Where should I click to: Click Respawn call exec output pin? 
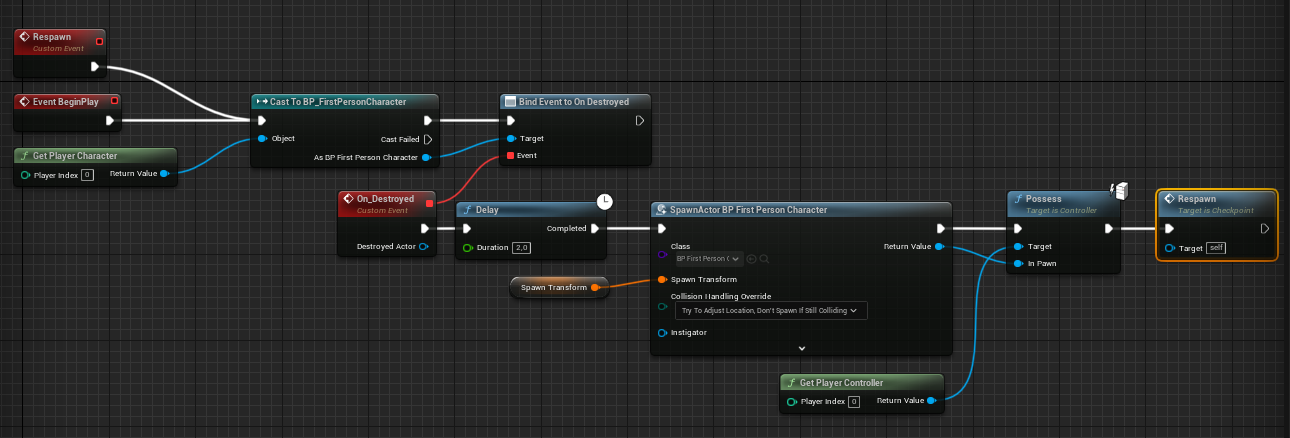tap(1265, 228)
